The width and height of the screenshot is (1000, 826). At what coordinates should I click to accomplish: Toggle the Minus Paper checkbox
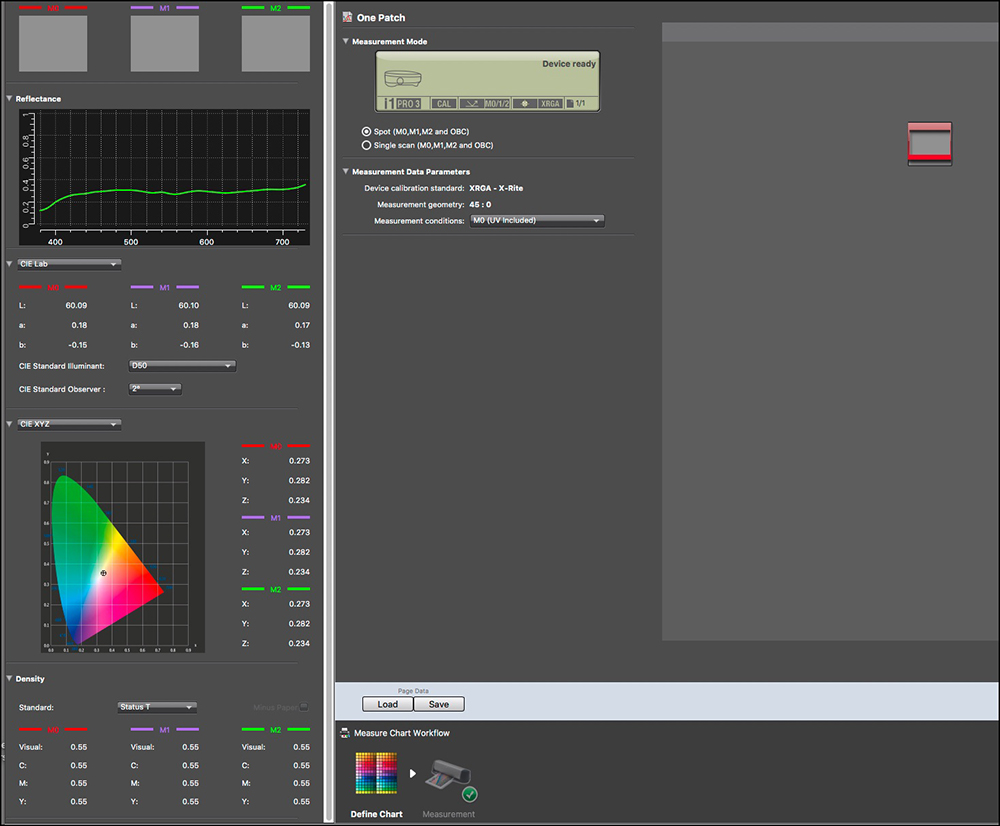click(x=304, y=707)
